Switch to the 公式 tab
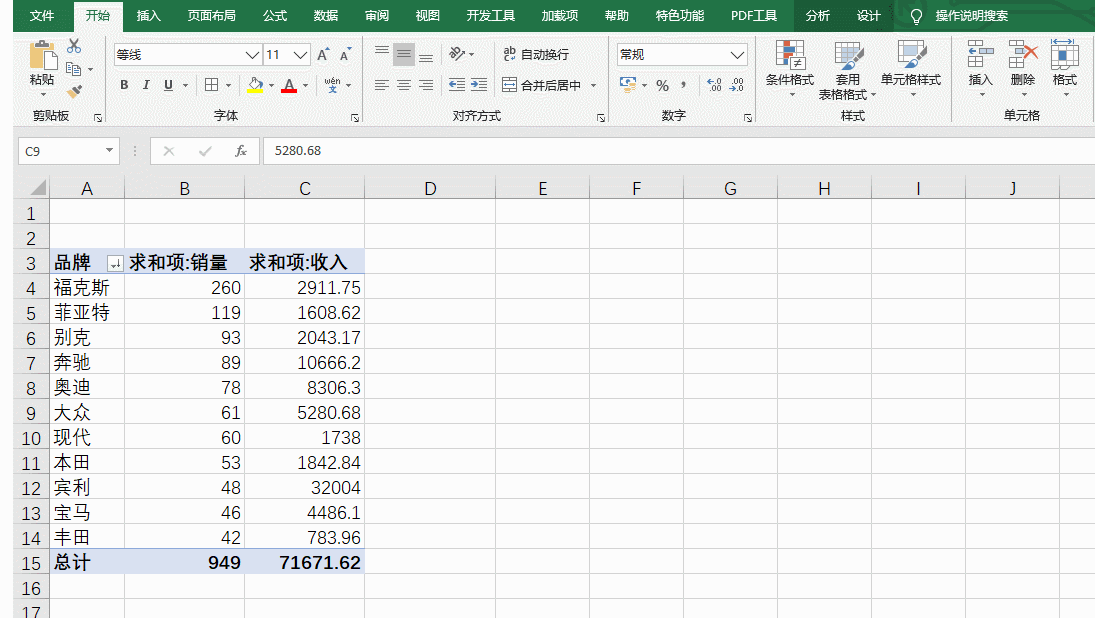Screen dimensions: 1095x618 tap(274, 15)
